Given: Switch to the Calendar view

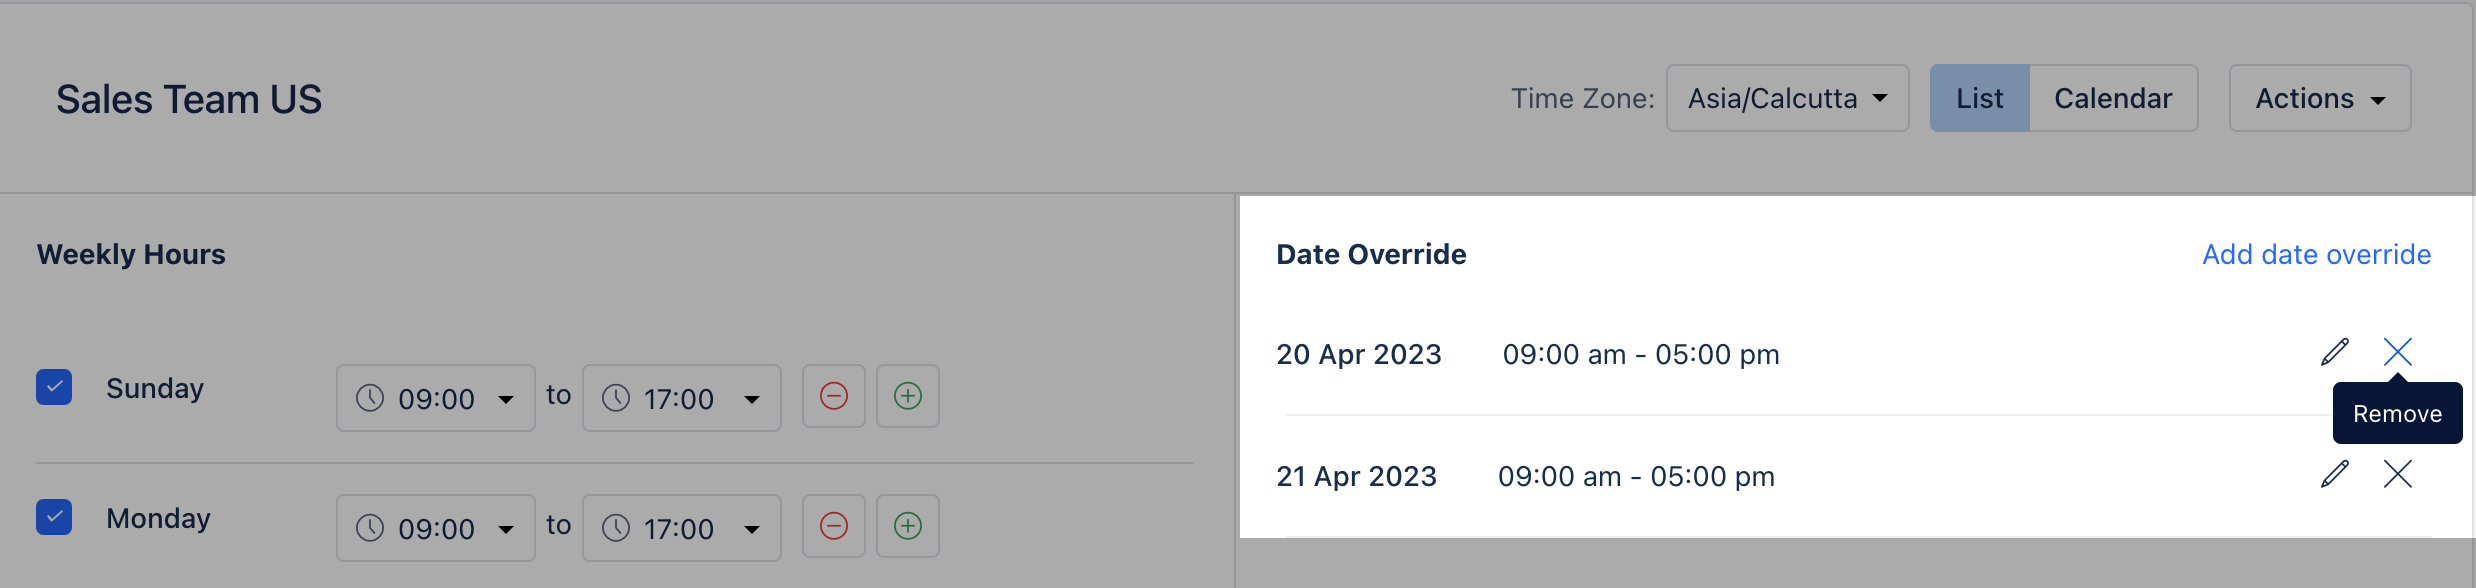Looking at the screenshot, I should [x=2113, y=98].
